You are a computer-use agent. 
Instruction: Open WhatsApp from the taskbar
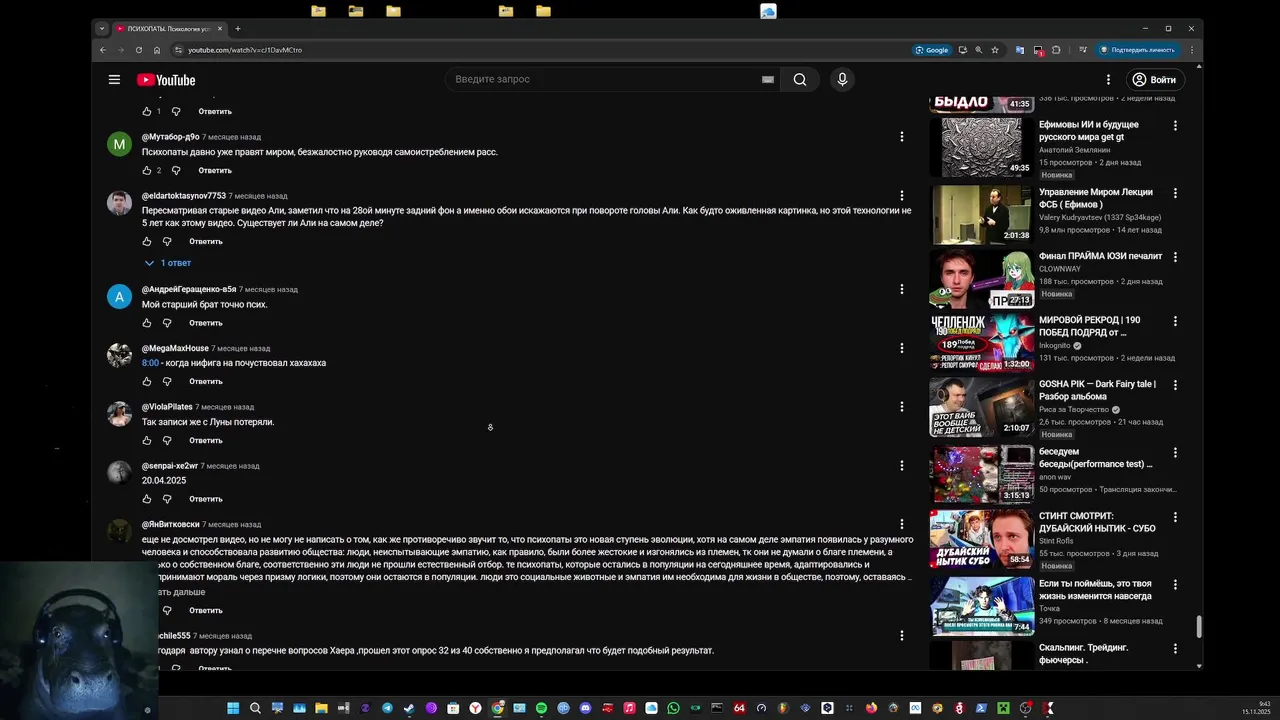click(673, 708)
